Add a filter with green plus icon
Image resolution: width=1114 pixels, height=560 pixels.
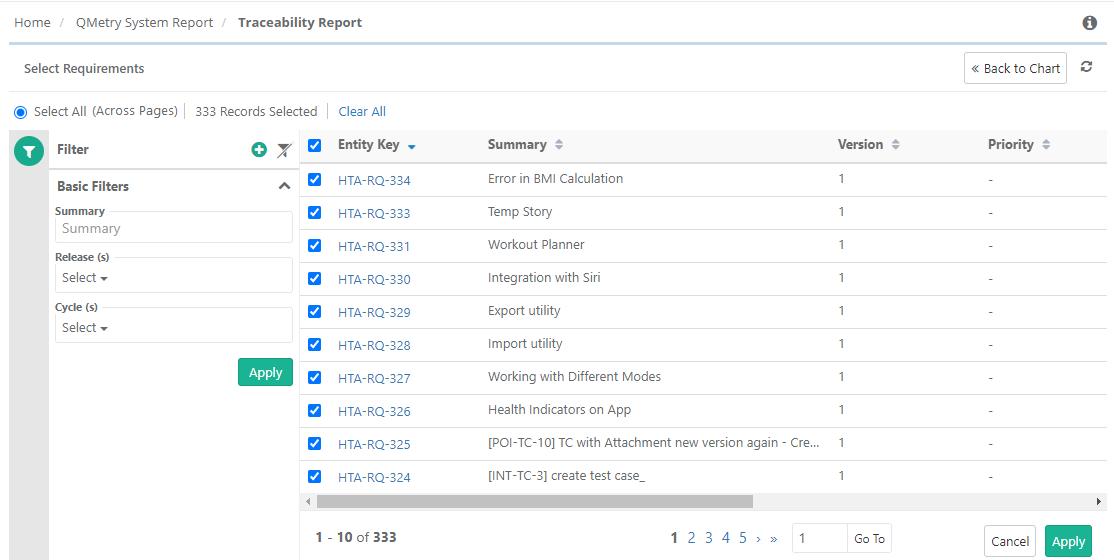(x=259, y=150)
